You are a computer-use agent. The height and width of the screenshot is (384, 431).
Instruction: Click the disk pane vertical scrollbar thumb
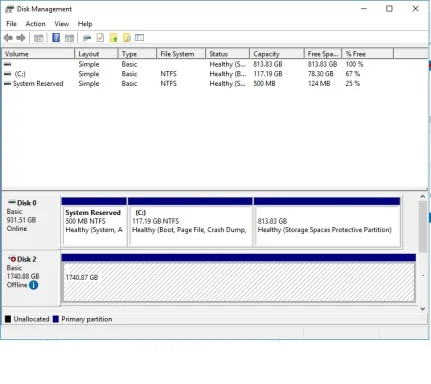pyautogui.click(x=423, y=227)
